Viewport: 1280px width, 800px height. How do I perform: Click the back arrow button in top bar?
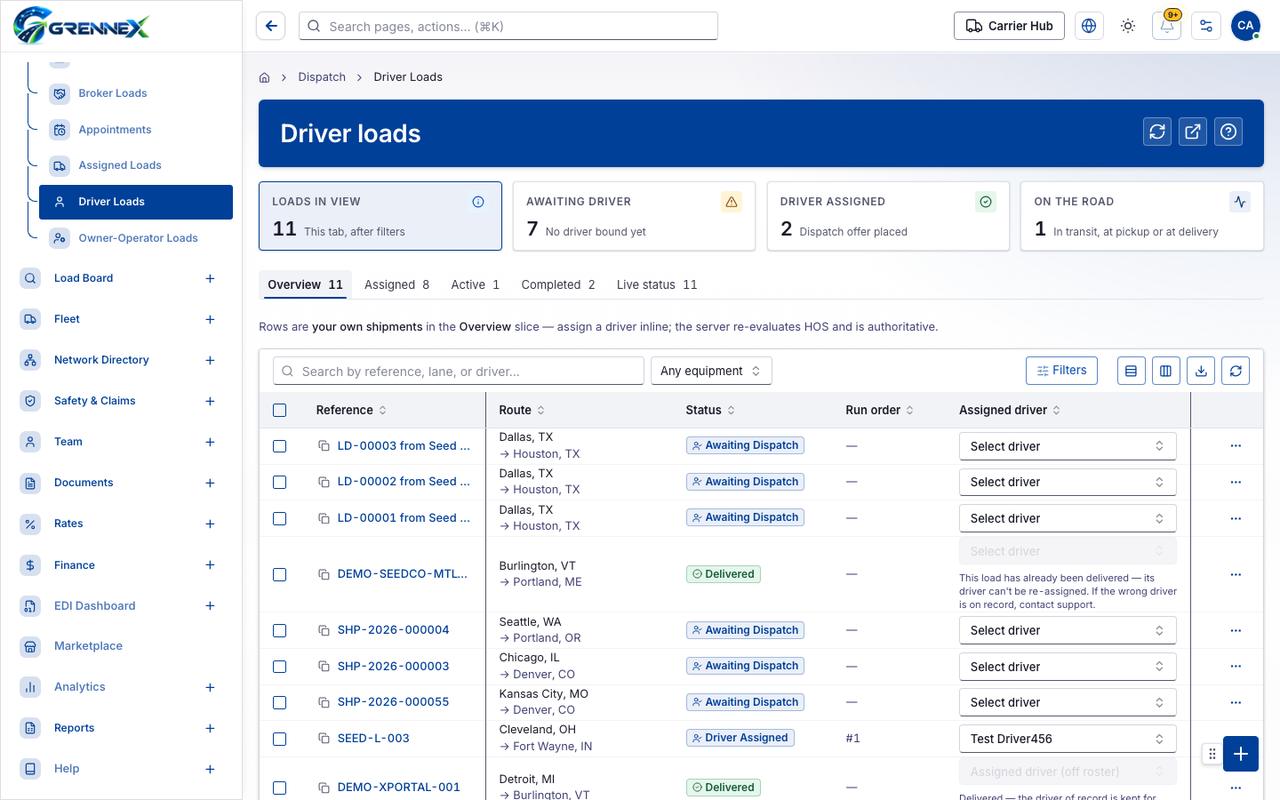click(x=271, y=26)
